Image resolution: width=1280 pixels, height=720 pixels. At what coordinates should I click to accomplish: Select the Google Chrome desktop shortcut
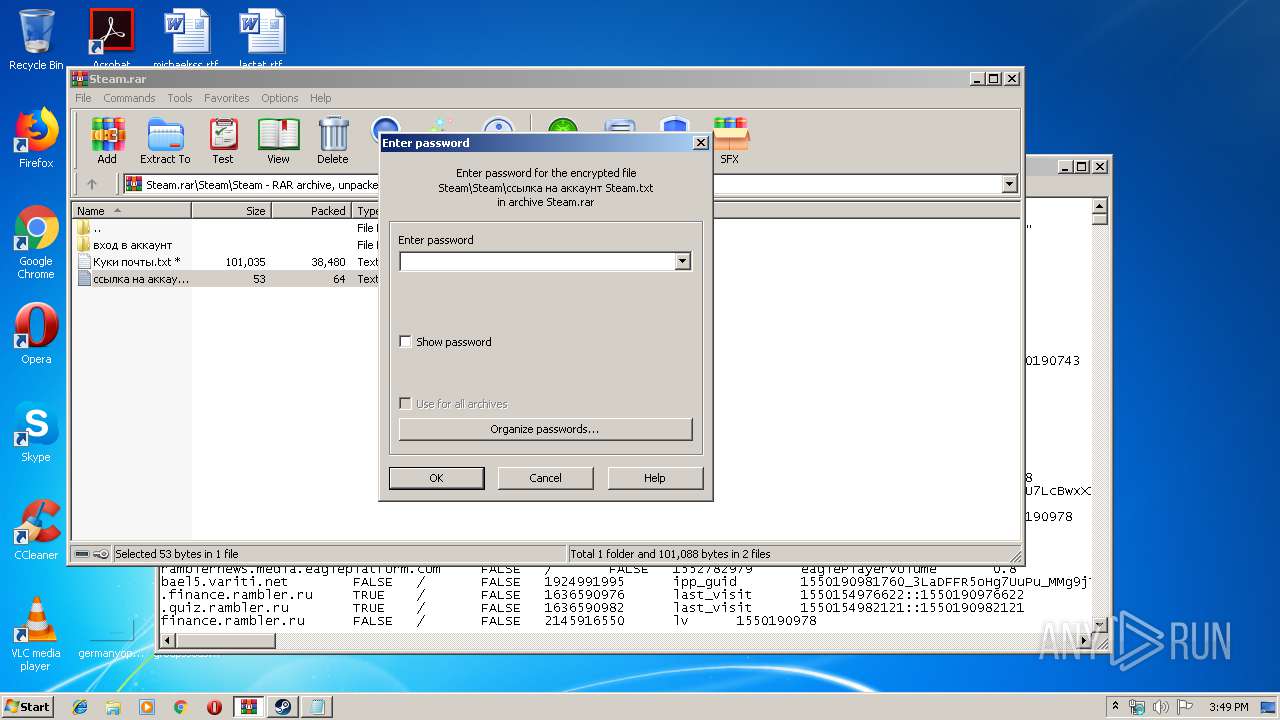[x=36, y=242]
